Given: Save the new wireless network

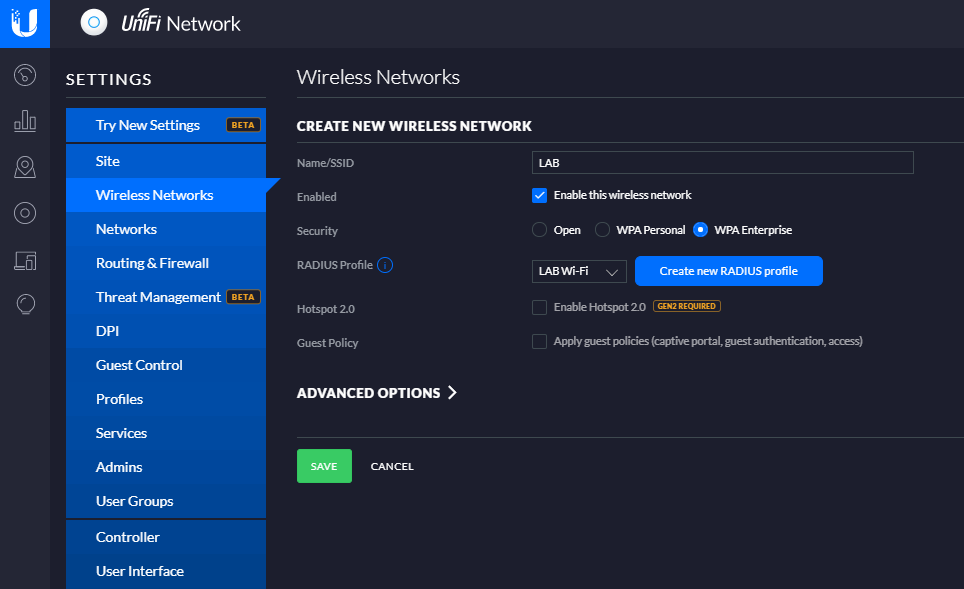Looking at the screenshot, I should tap(324, 466).
